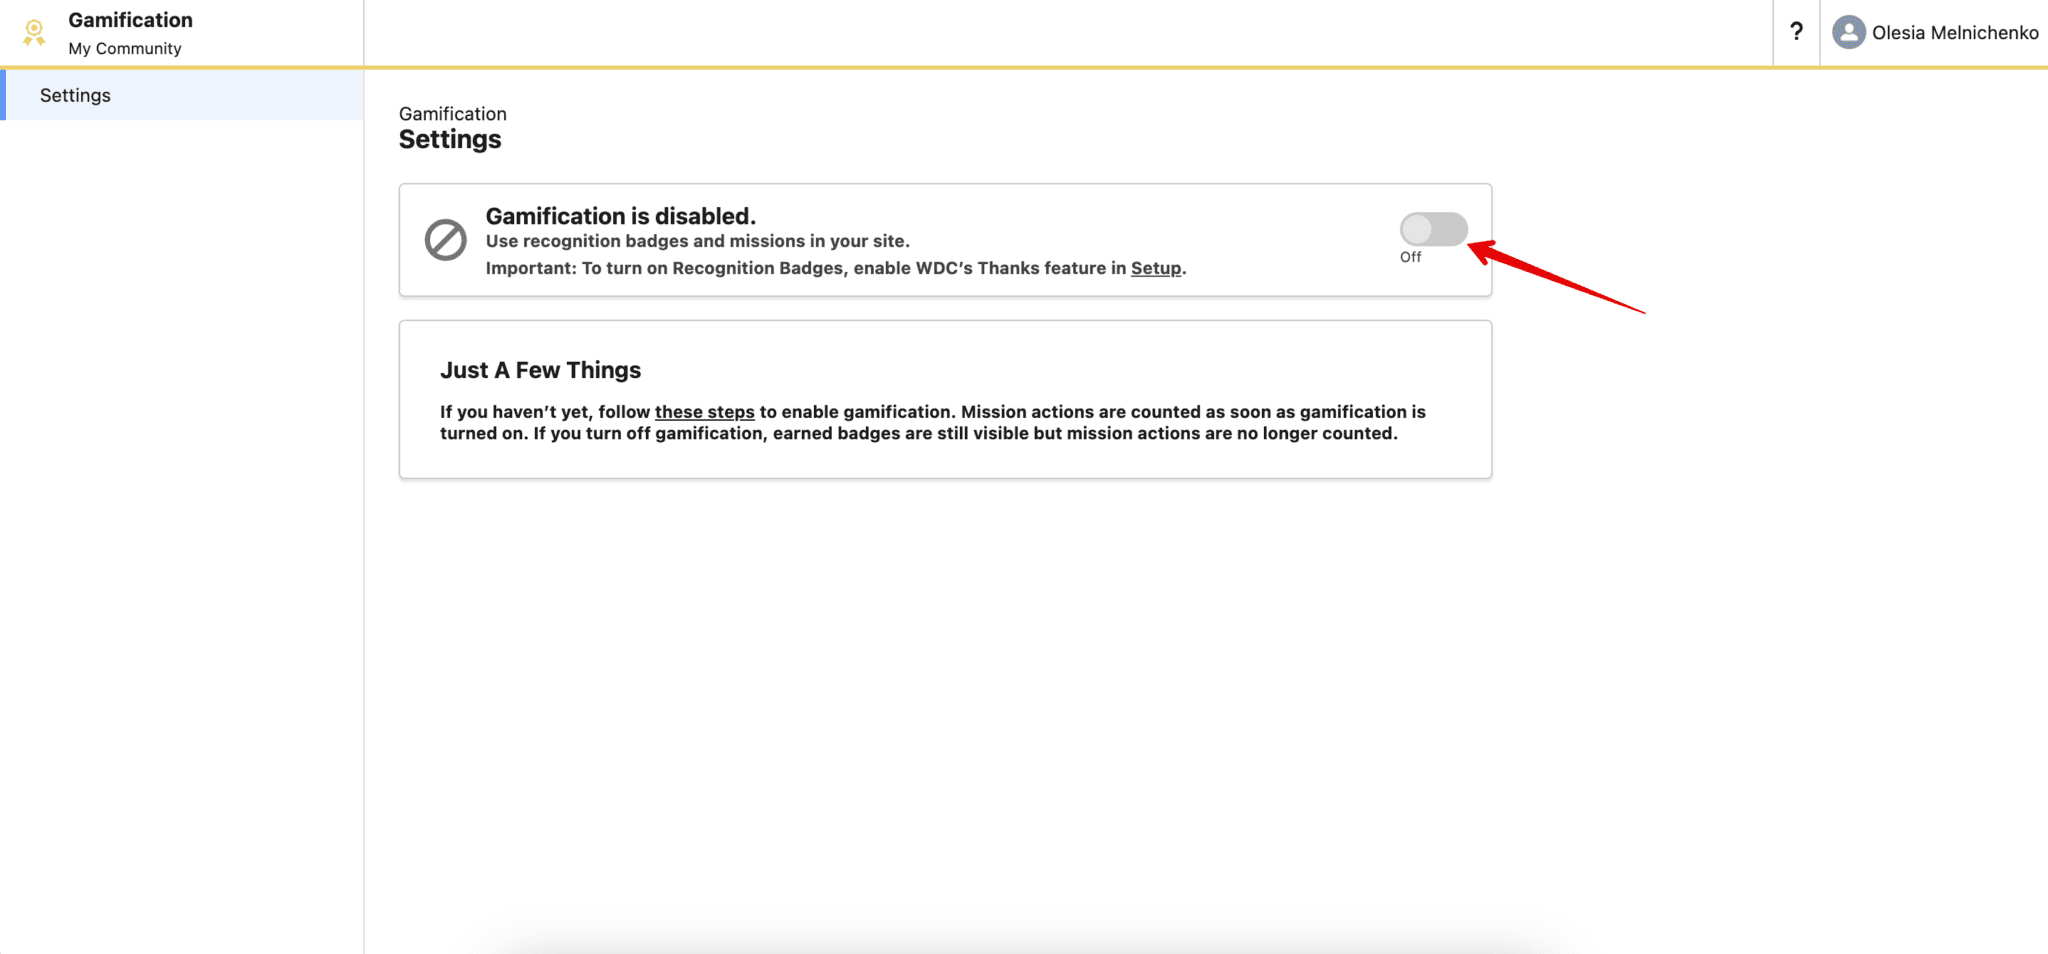The image size is (2048, 954).
Task: Click the "Use recognition badges and missions" text
Action: pyautogui.click(x=697, y=241)
